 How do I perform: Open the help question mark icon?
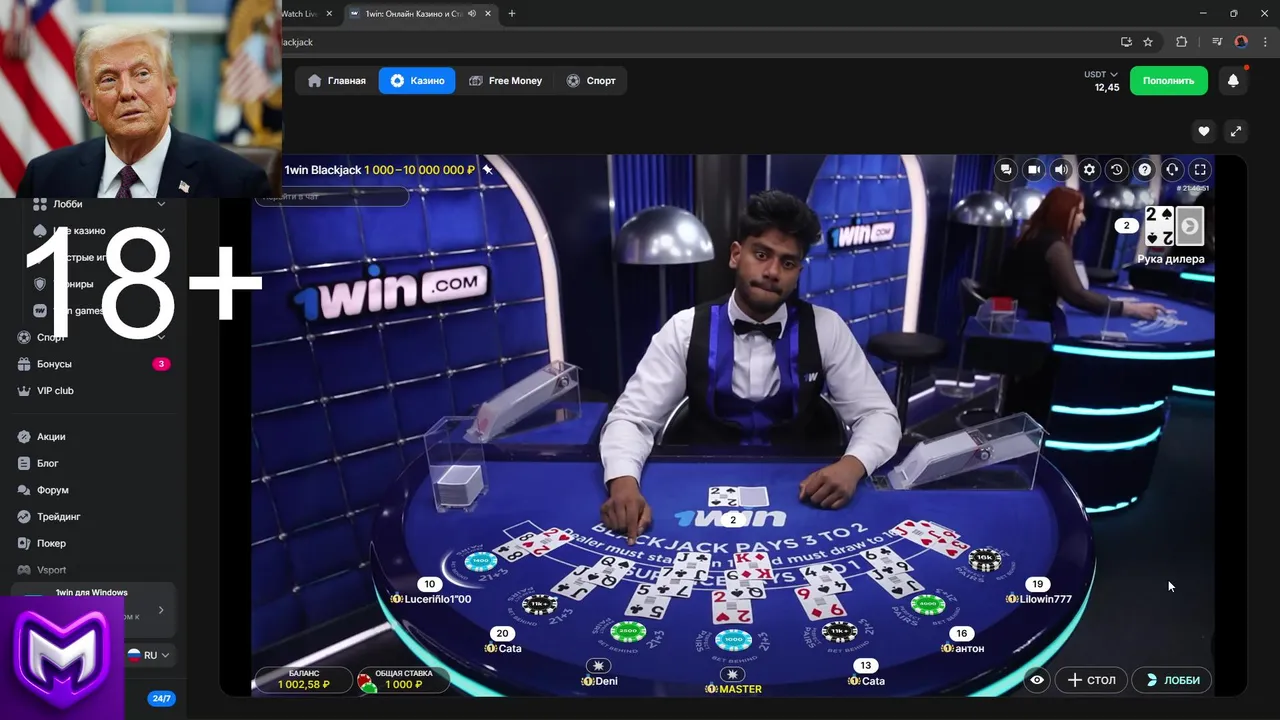[x=1145, y=170]
